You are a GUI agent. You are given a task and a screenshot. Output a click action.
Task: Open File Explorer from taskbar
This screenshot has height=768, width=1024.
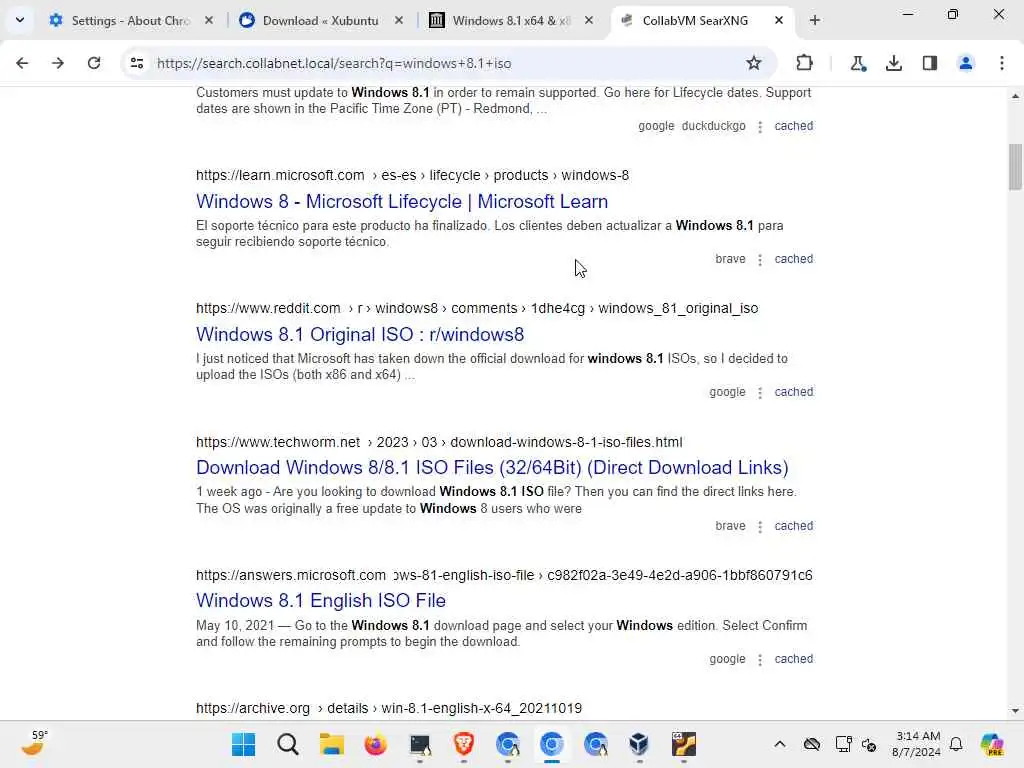click(x=332, y=744)
